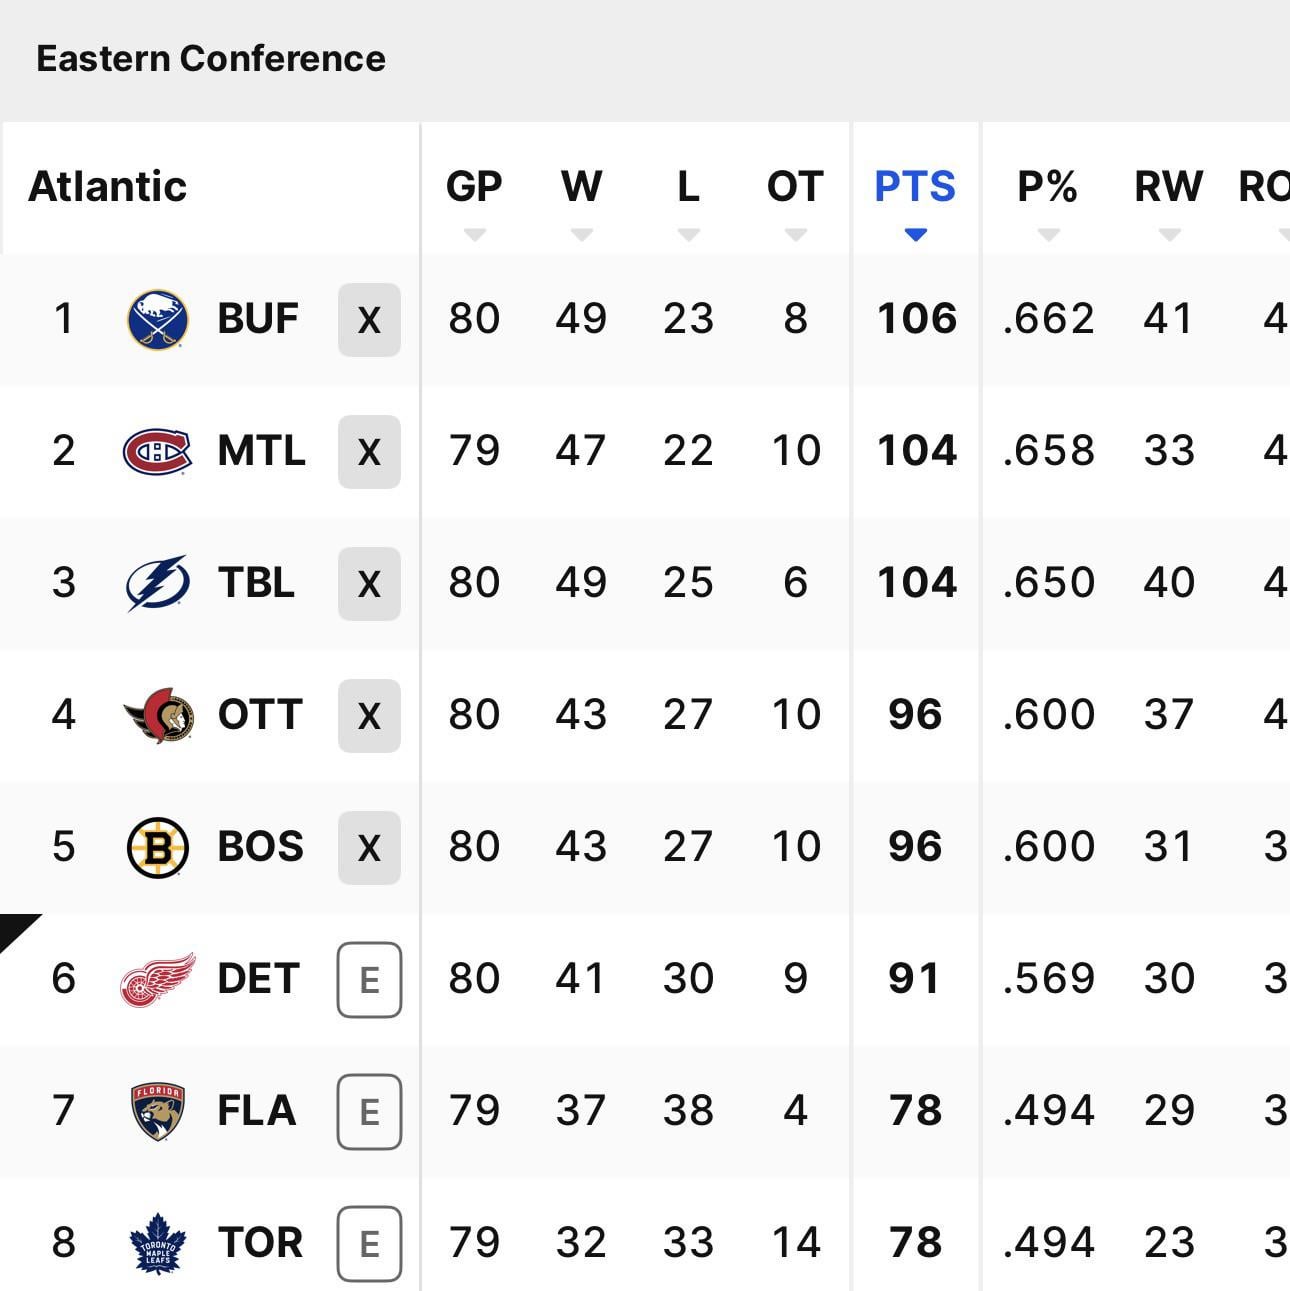Image resolution: width=1290 pixels, height=1291 pixels.
Task: Sort standings by the GP column
Action: (x=474, y=188)
